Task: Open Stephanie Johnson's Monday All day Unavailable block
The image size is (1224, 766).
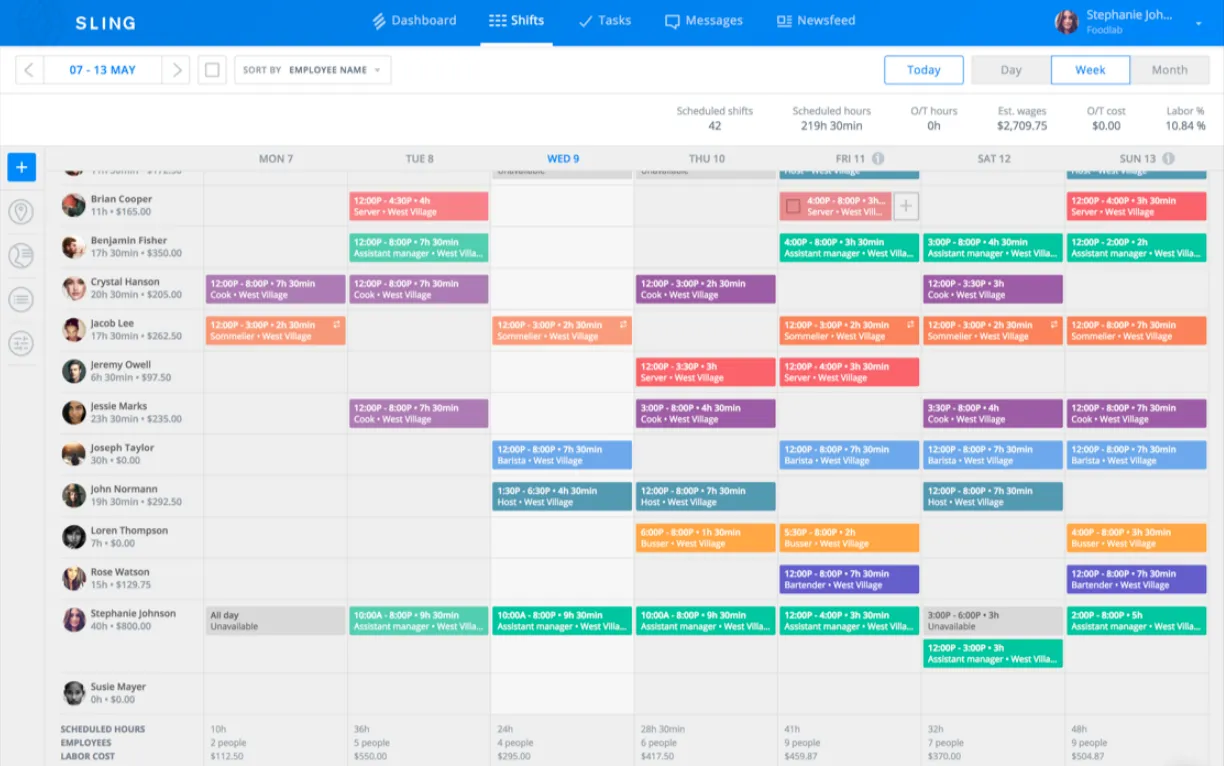Action: tap(276, 621)
